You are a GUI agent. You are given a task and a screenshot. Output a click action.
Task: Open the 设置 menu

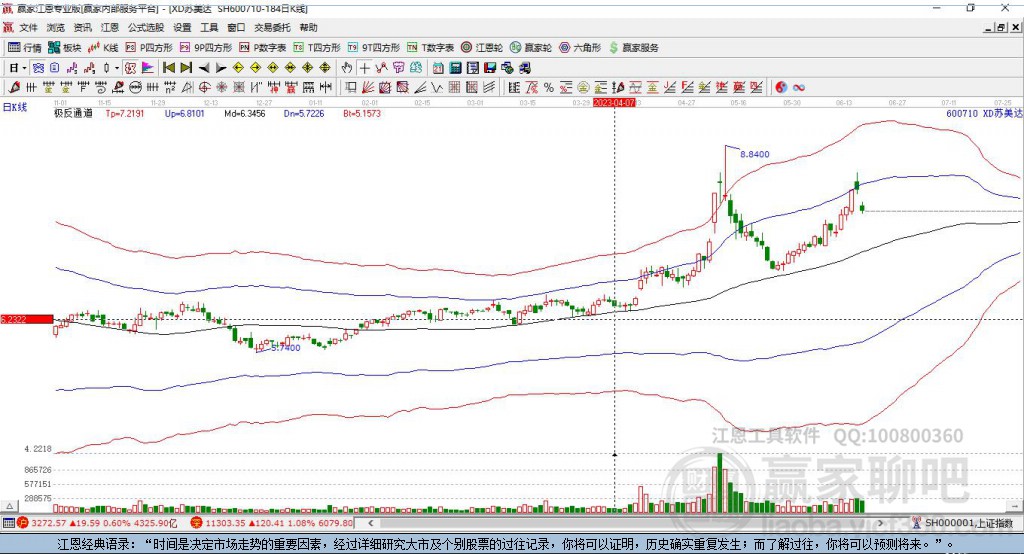pyautogui.click(x=182, y=27)
